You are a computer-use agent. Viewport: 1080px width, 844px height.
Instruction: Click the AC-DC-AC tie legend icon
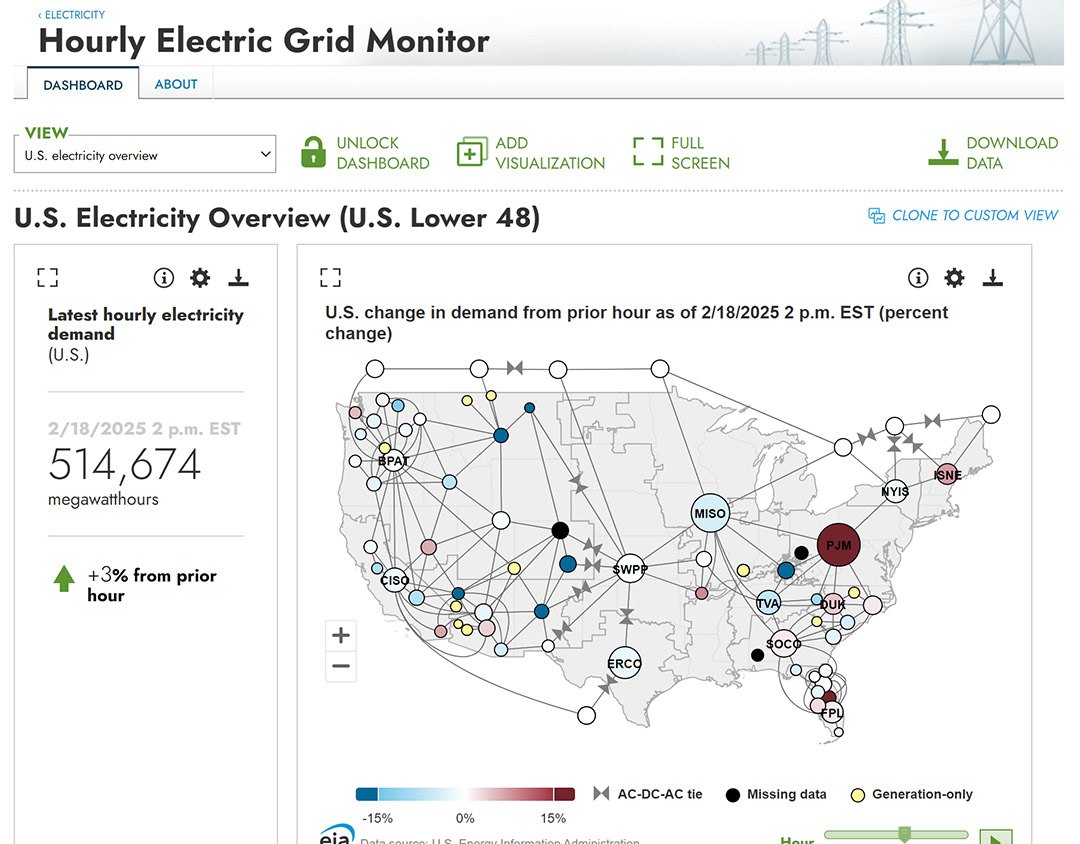coord(601,793)
